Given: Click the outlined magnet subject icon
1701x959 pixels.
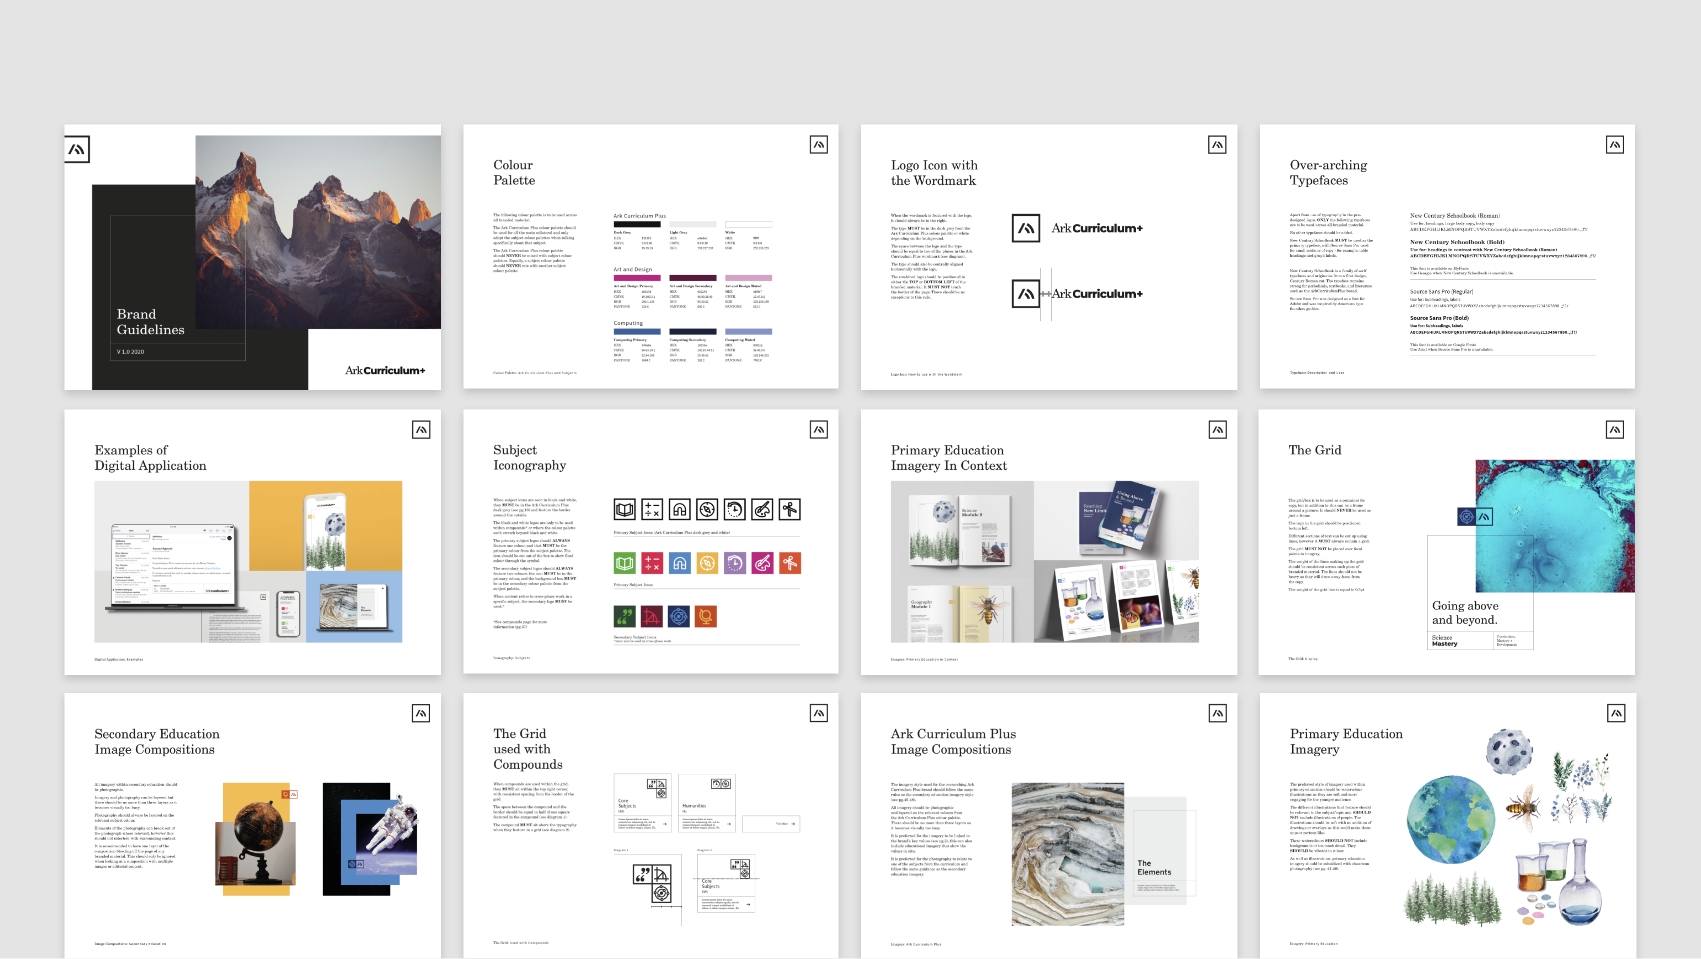Looking at the screenshot, I should tap(680, 510).
